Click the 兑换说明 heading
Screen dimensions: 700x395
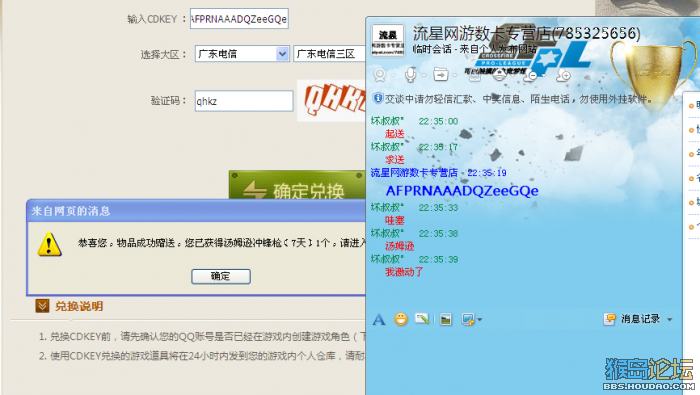79,306
